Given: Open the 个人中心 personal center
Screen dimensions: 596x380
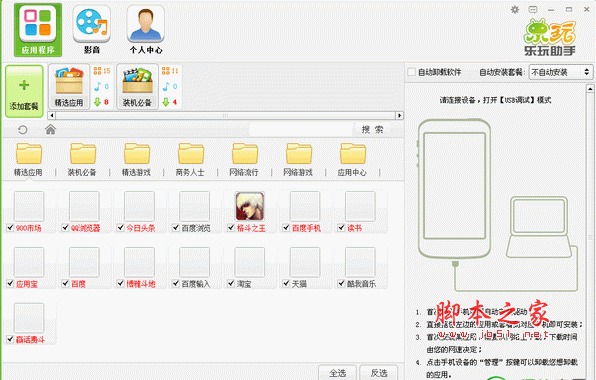Looking at the screenshot, I should pos(146,30).
